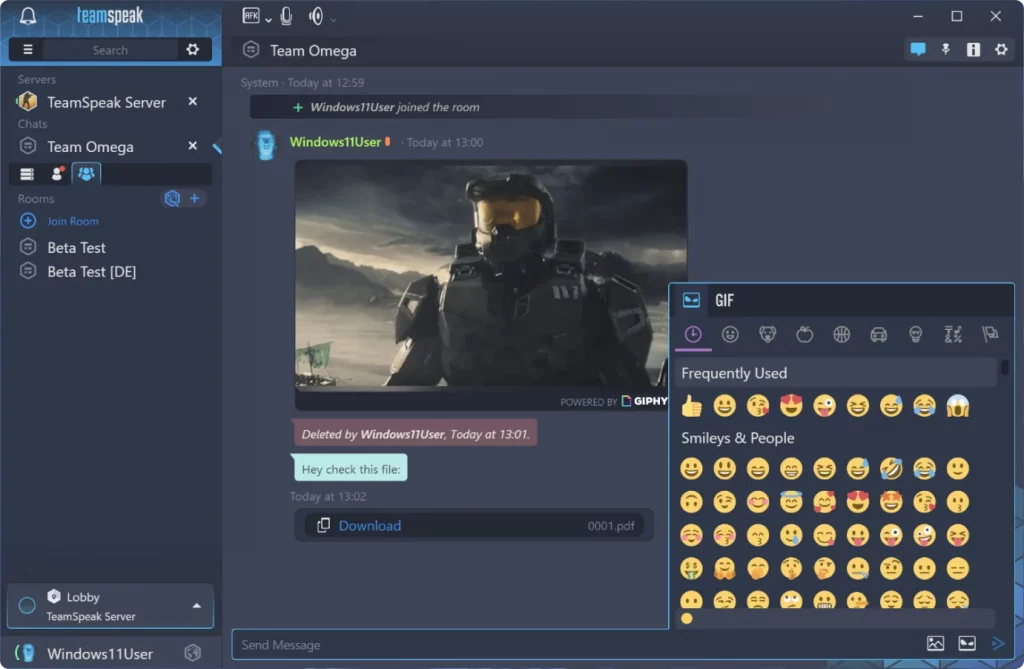Add a new room with plus icon

[x=195, y=199]
